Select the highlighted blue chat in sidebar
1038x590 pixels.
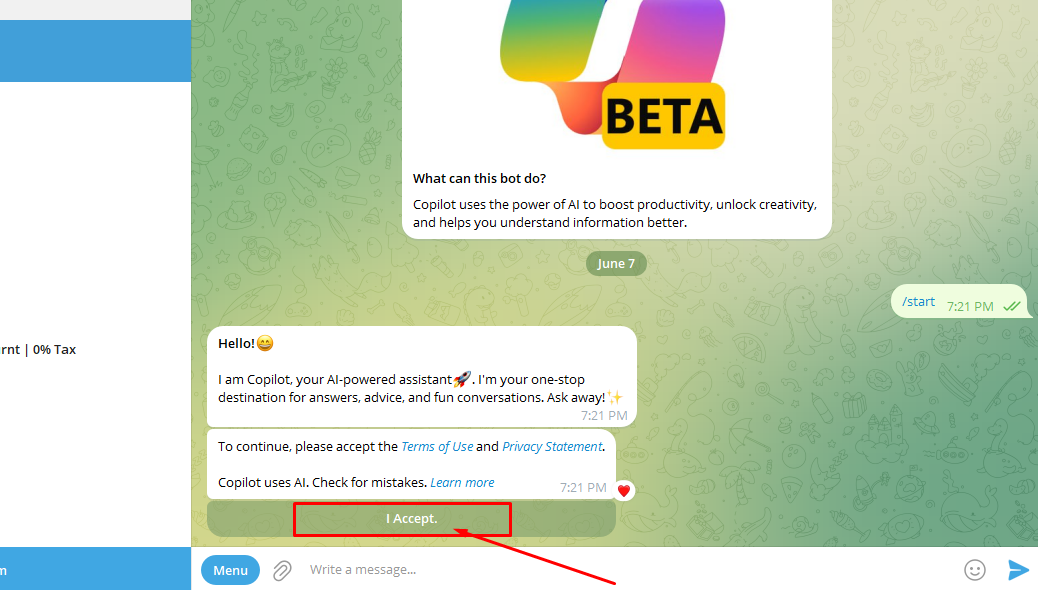pyautogui.click(x=95, y=50)
